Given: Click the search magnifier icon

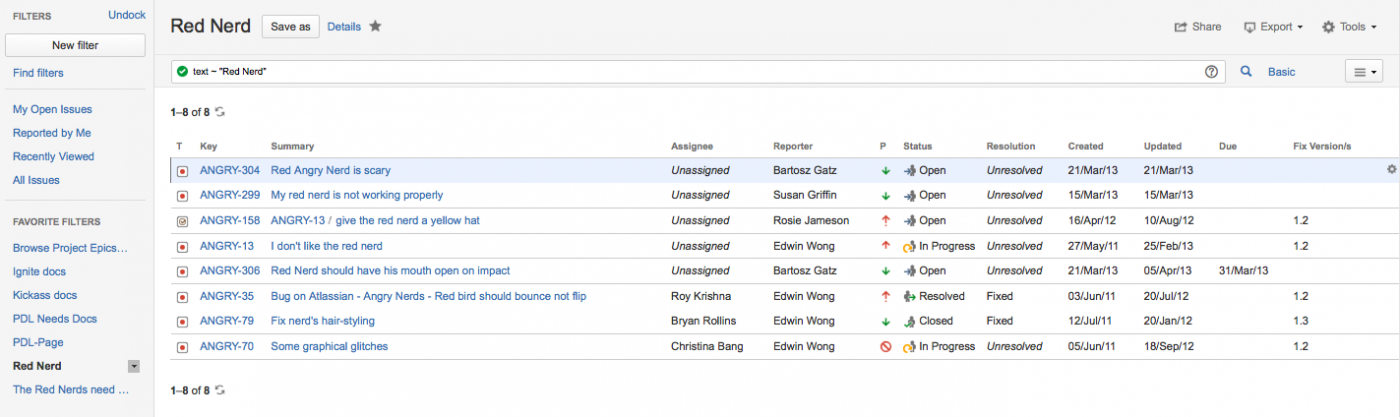Looking at the screenshot, I should tap(1246, 72).
